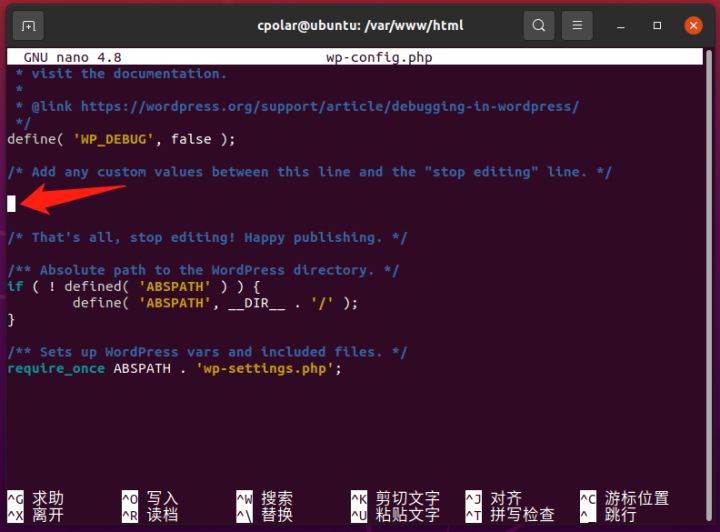This screenshot has height=532, width=720.
Task: Click the wp-config.php filename in header
Action: [x=379, y=57]
